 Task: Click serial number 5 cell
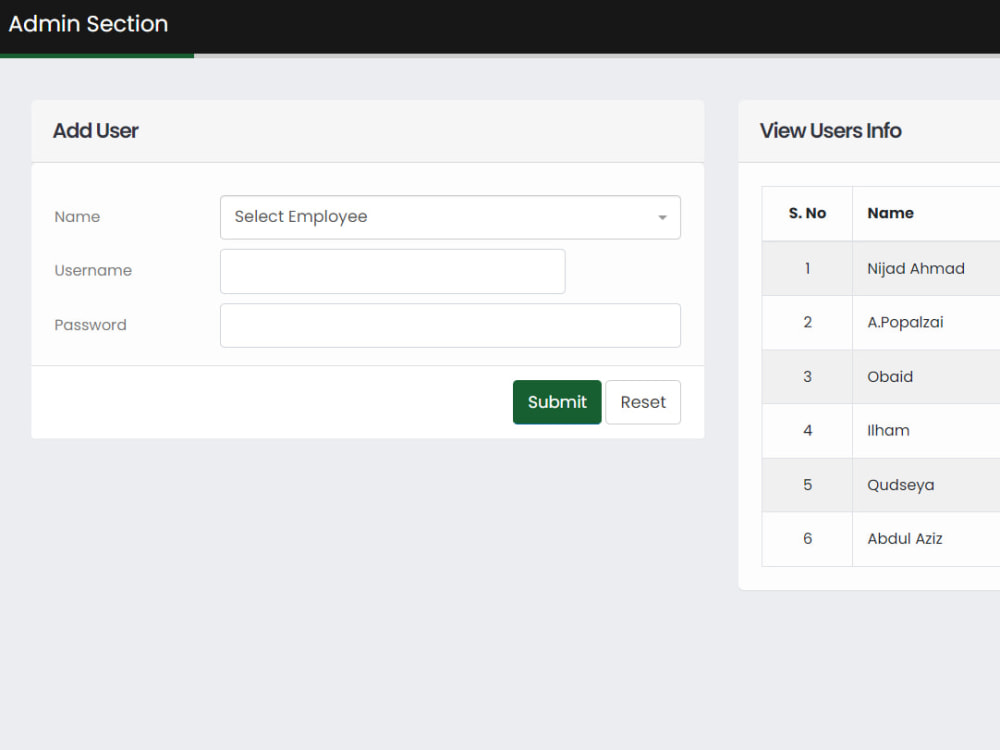click(807, 485)
